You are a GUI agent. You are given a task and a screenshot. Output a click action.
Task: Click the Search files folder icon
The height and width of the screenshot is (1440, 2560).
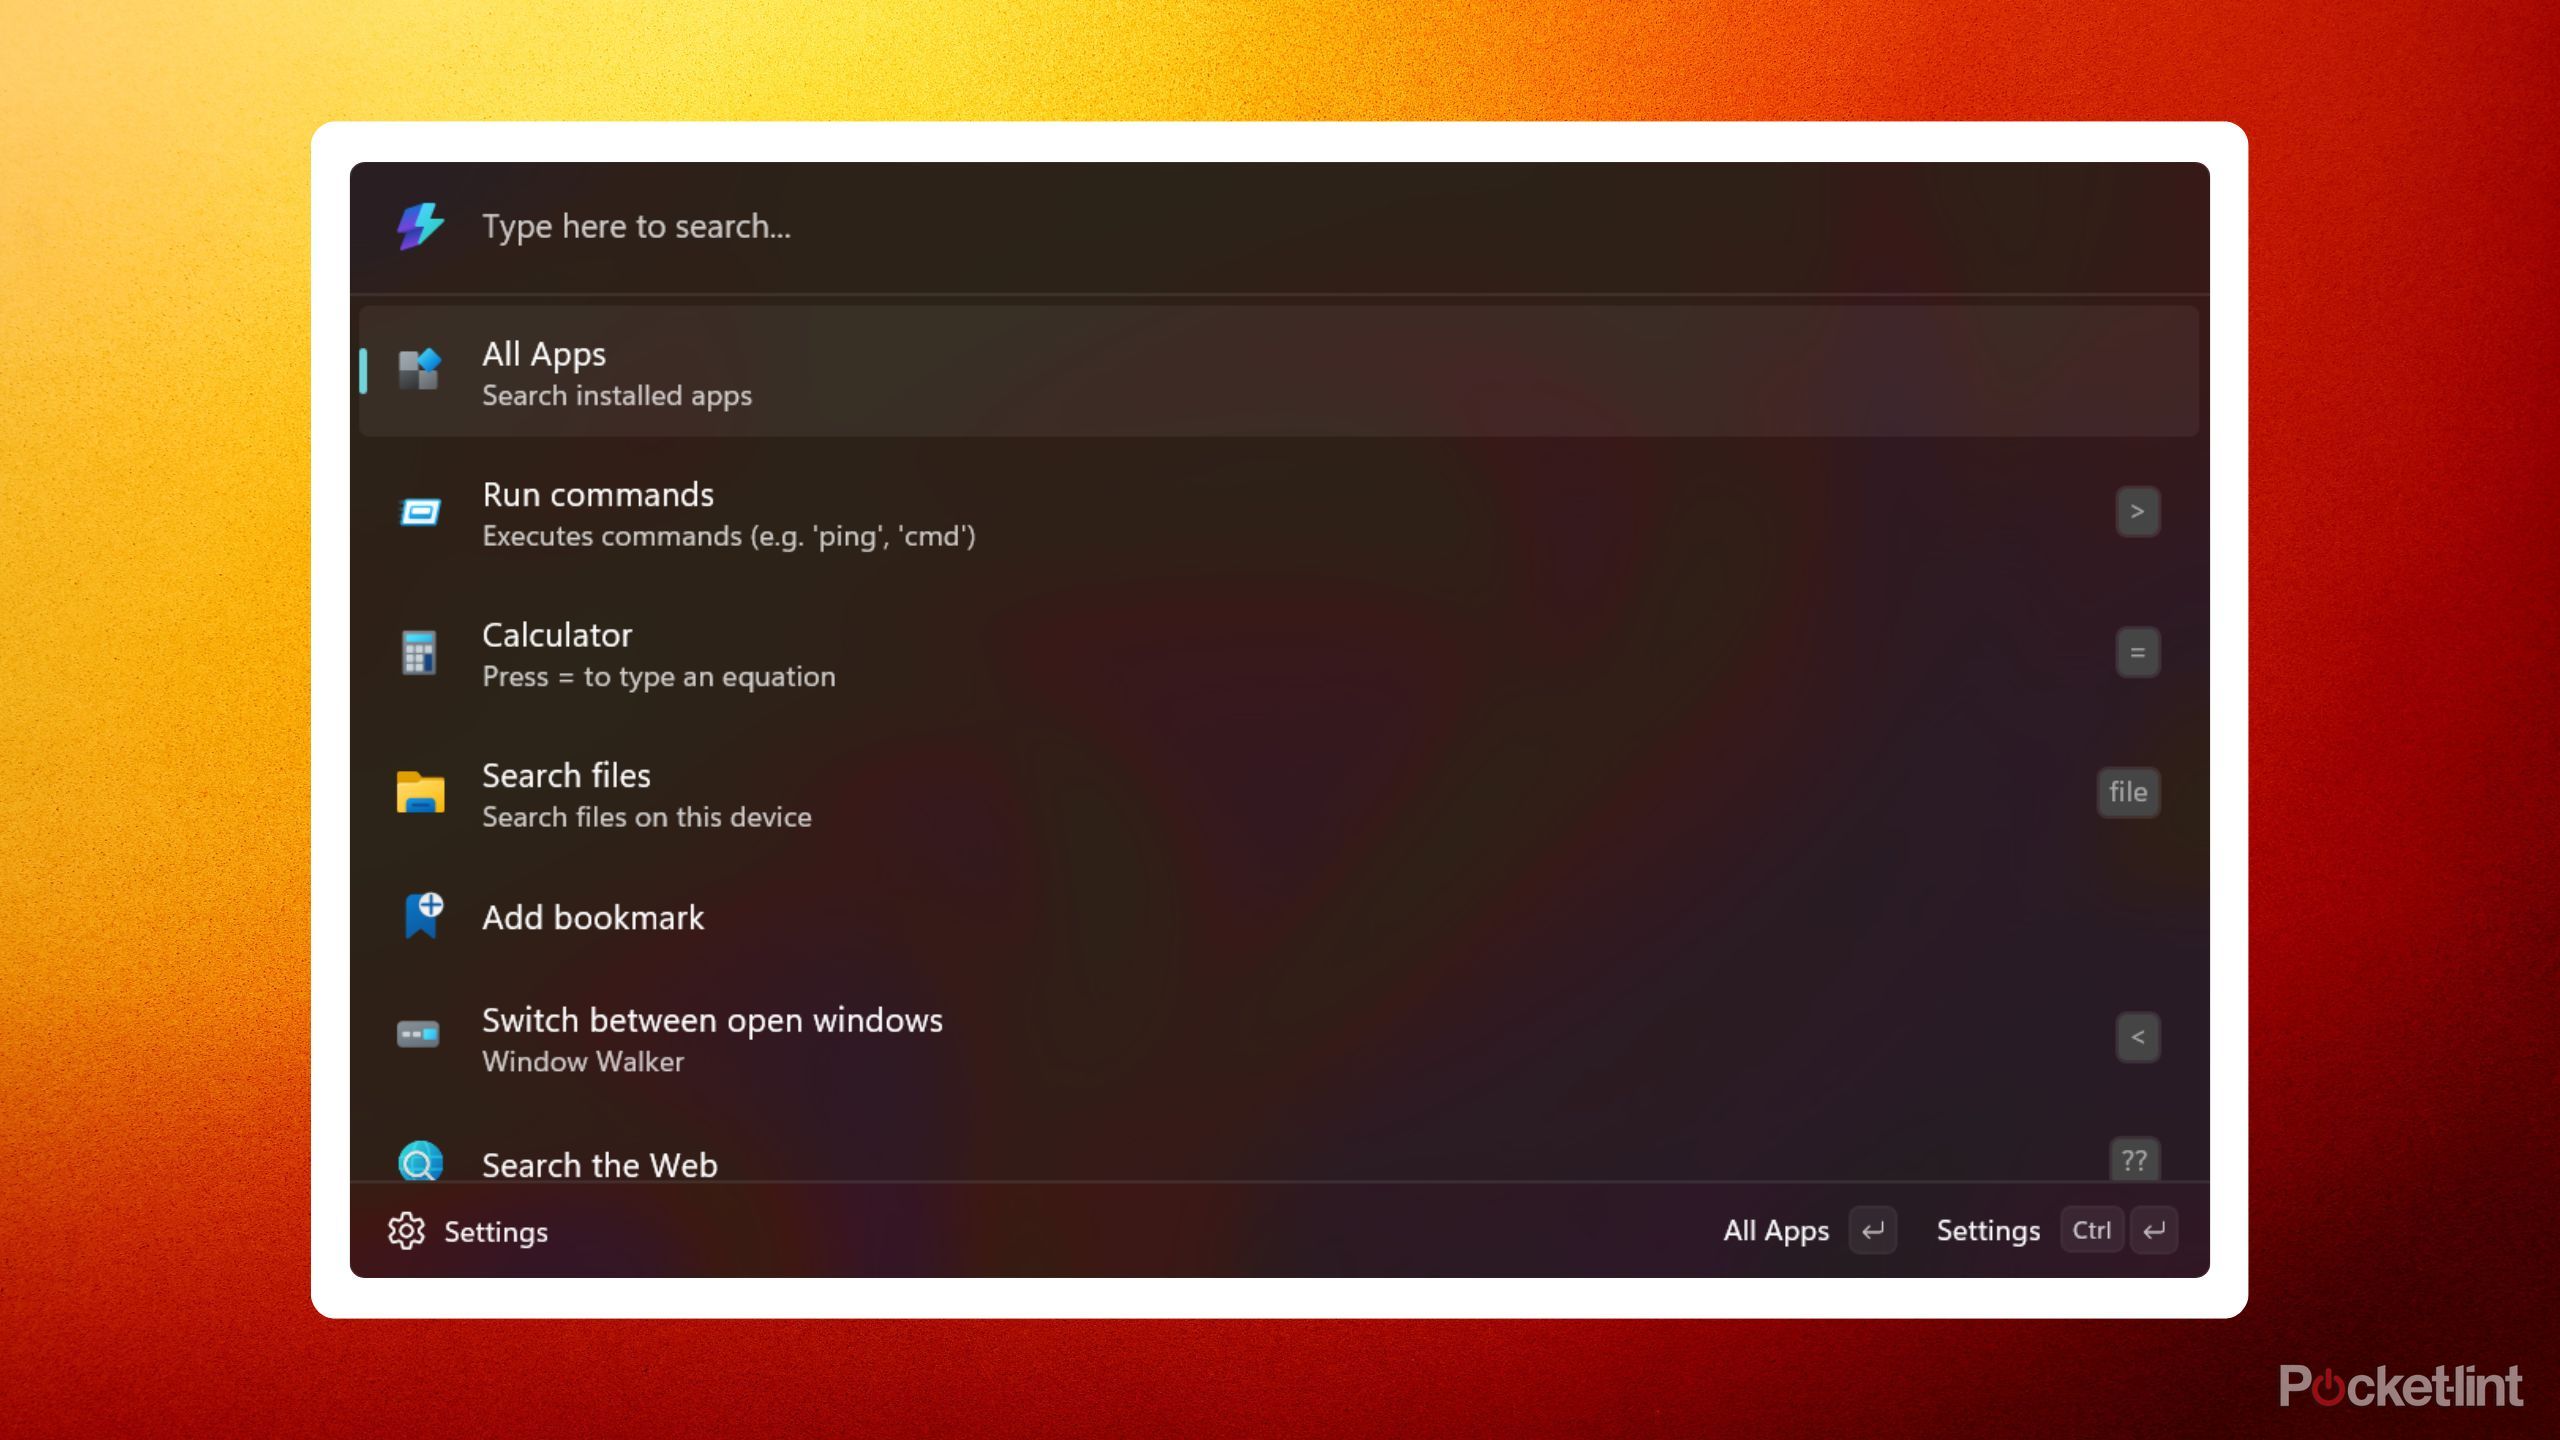[419, 793]
